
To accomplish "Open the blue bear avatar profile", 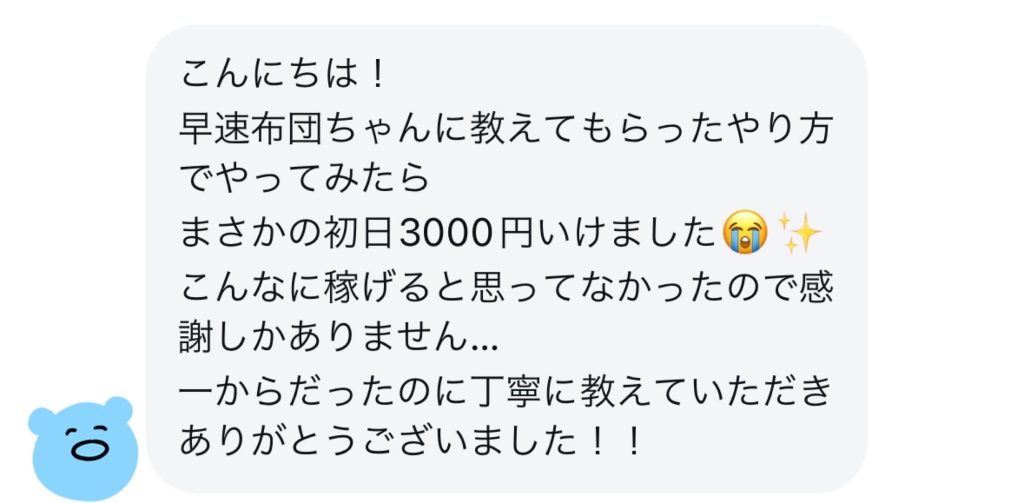I will point(83,447).
